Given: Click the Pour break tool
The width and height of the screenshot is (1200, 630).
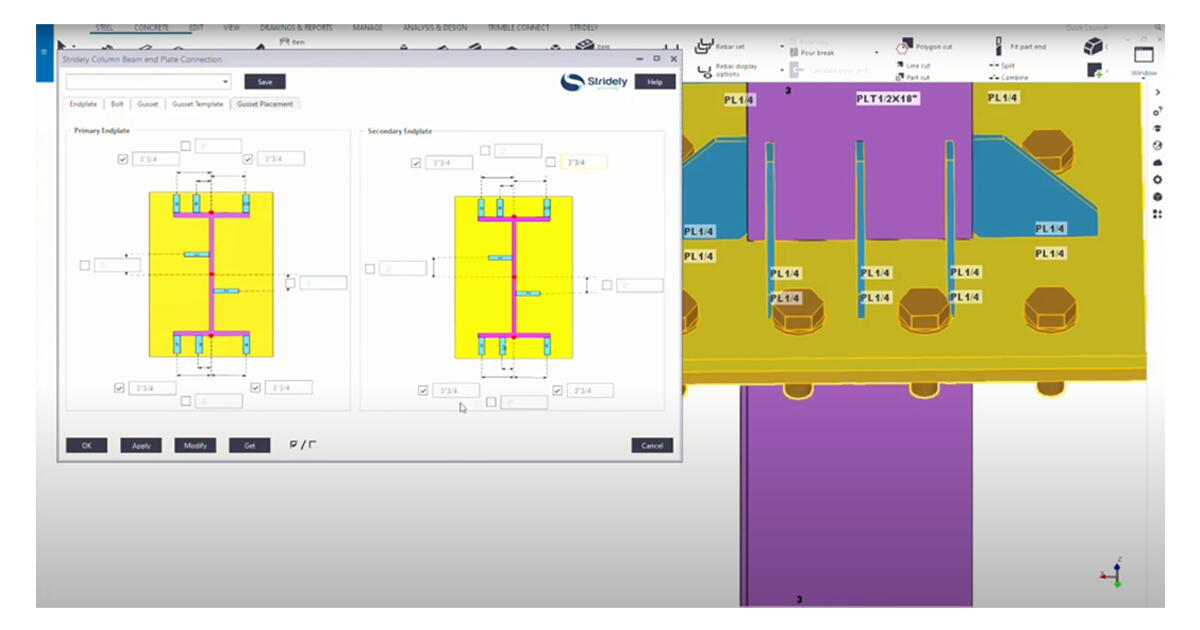Looking at the screenshot, I should 816,52.
